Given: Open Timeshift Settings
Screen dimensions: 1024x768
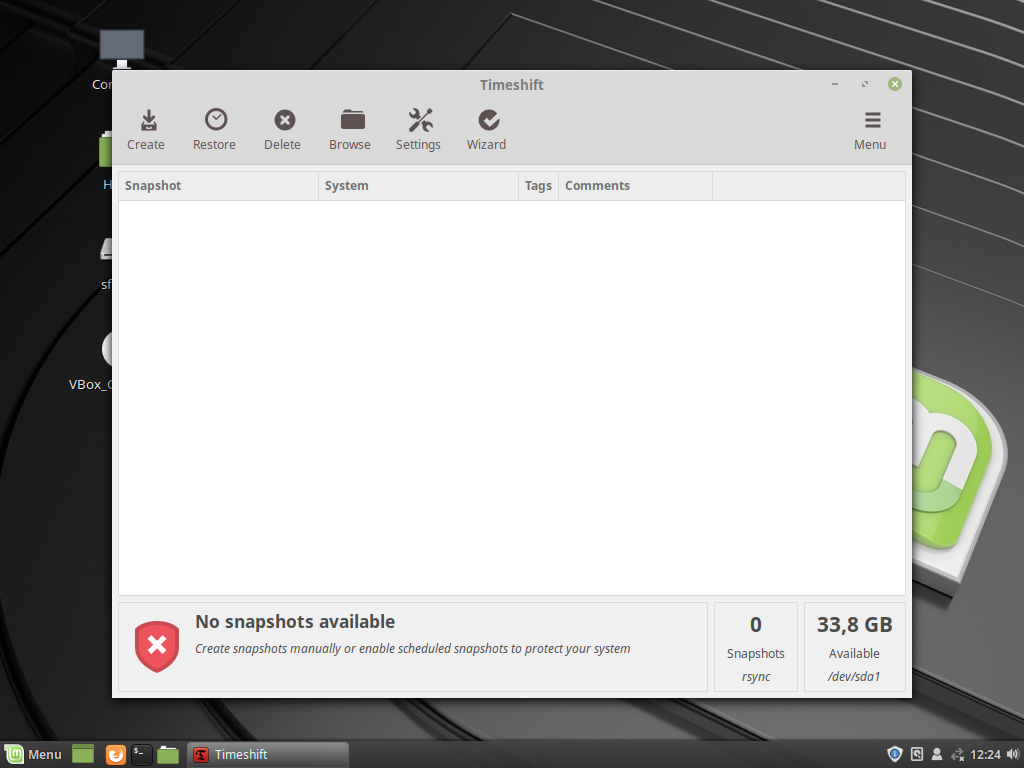Looking at the screenshot, I should [x=418, y=130].
